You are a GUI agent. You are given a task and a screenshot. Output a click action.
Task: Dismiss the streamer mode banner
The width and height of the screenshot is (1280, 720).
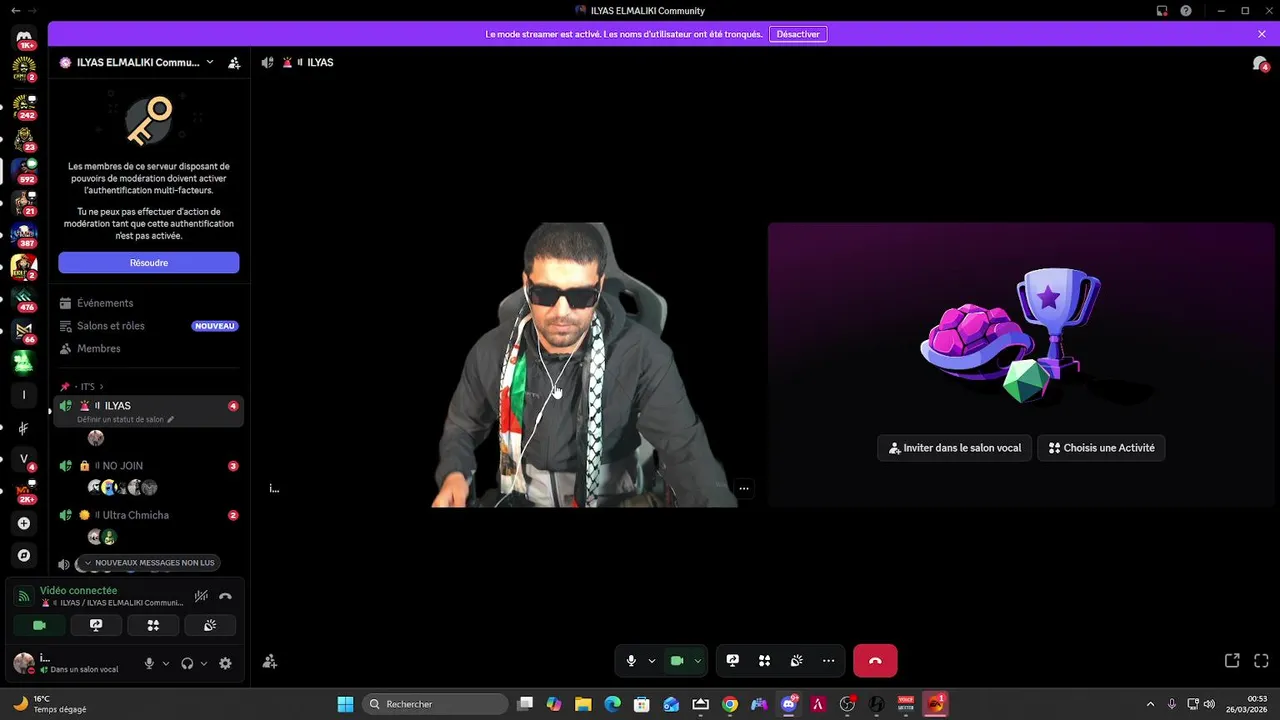[1262, 34]
